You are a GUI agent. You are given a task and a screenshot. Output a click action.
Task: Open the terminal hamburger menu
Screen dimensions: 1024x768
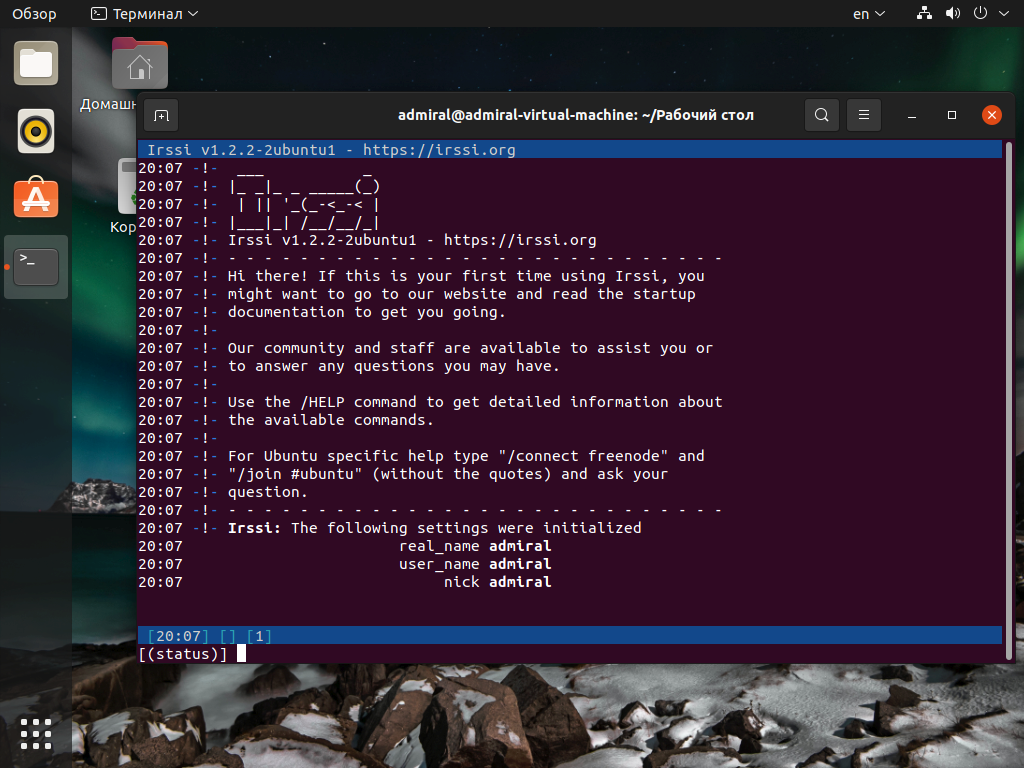(x=863, y=115)
